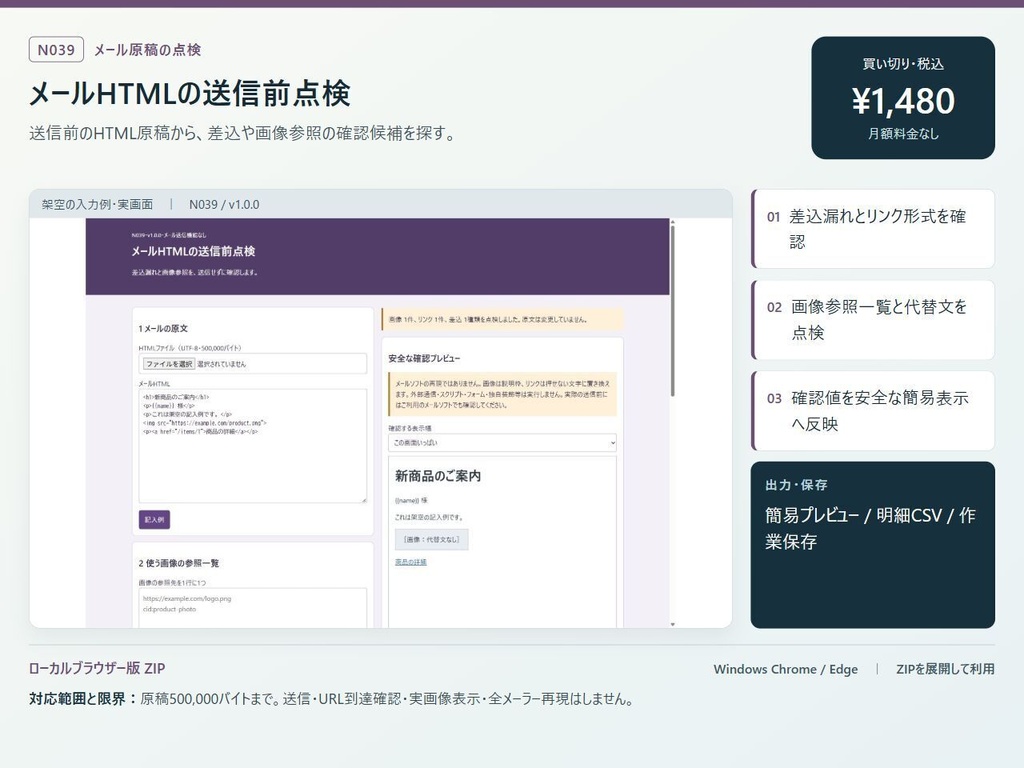This screenshot has width=1024, height=768.
Task: Click the Windows Chrome / Edge text
Action: pos(786,669)
